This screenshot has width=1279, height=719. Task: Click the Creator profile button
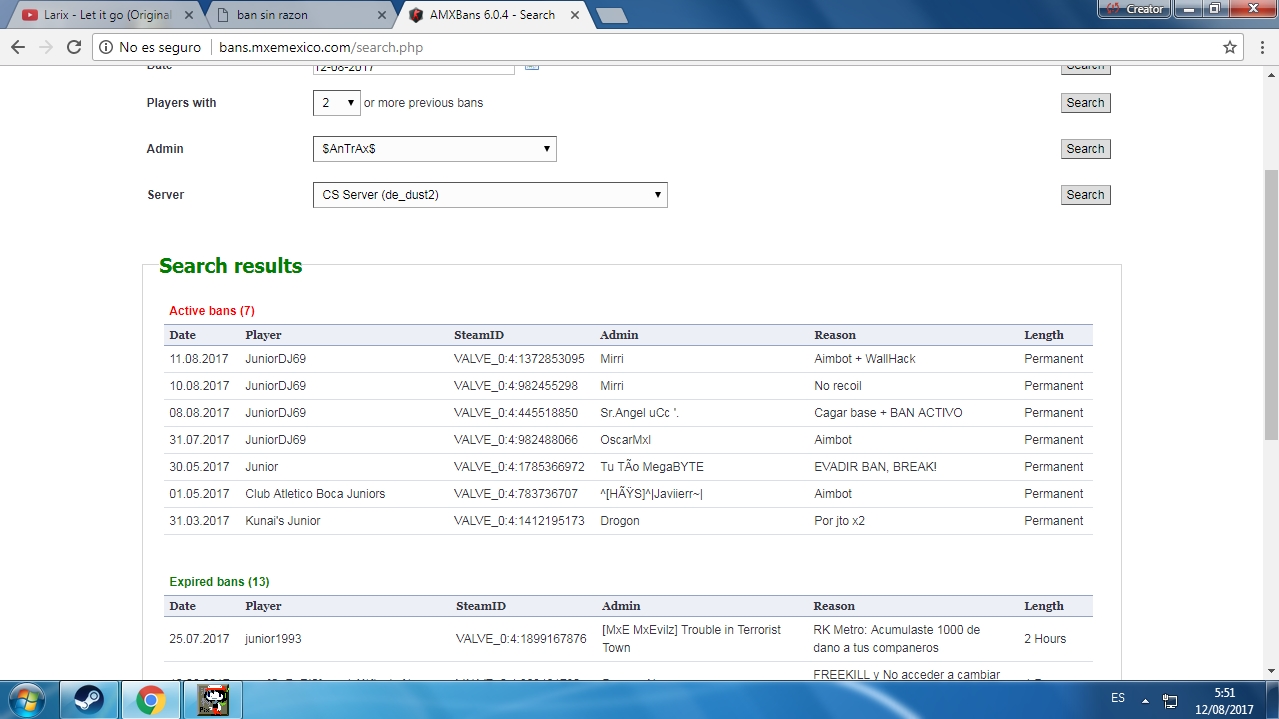[x=1135, y=9]
